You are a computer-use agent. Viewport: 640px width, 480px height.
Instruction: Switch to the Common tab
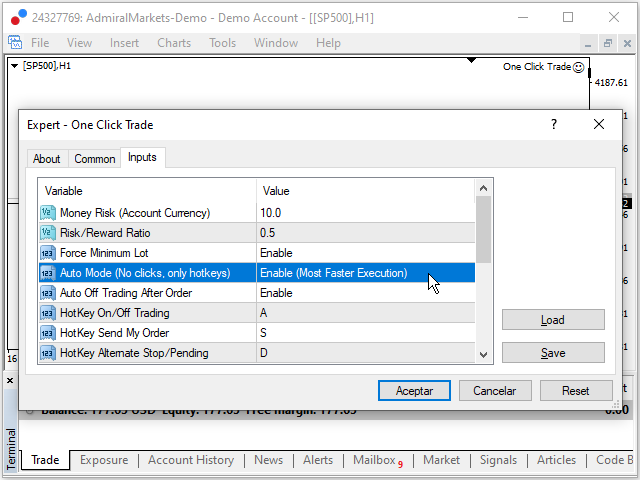[x=95, y=159]
